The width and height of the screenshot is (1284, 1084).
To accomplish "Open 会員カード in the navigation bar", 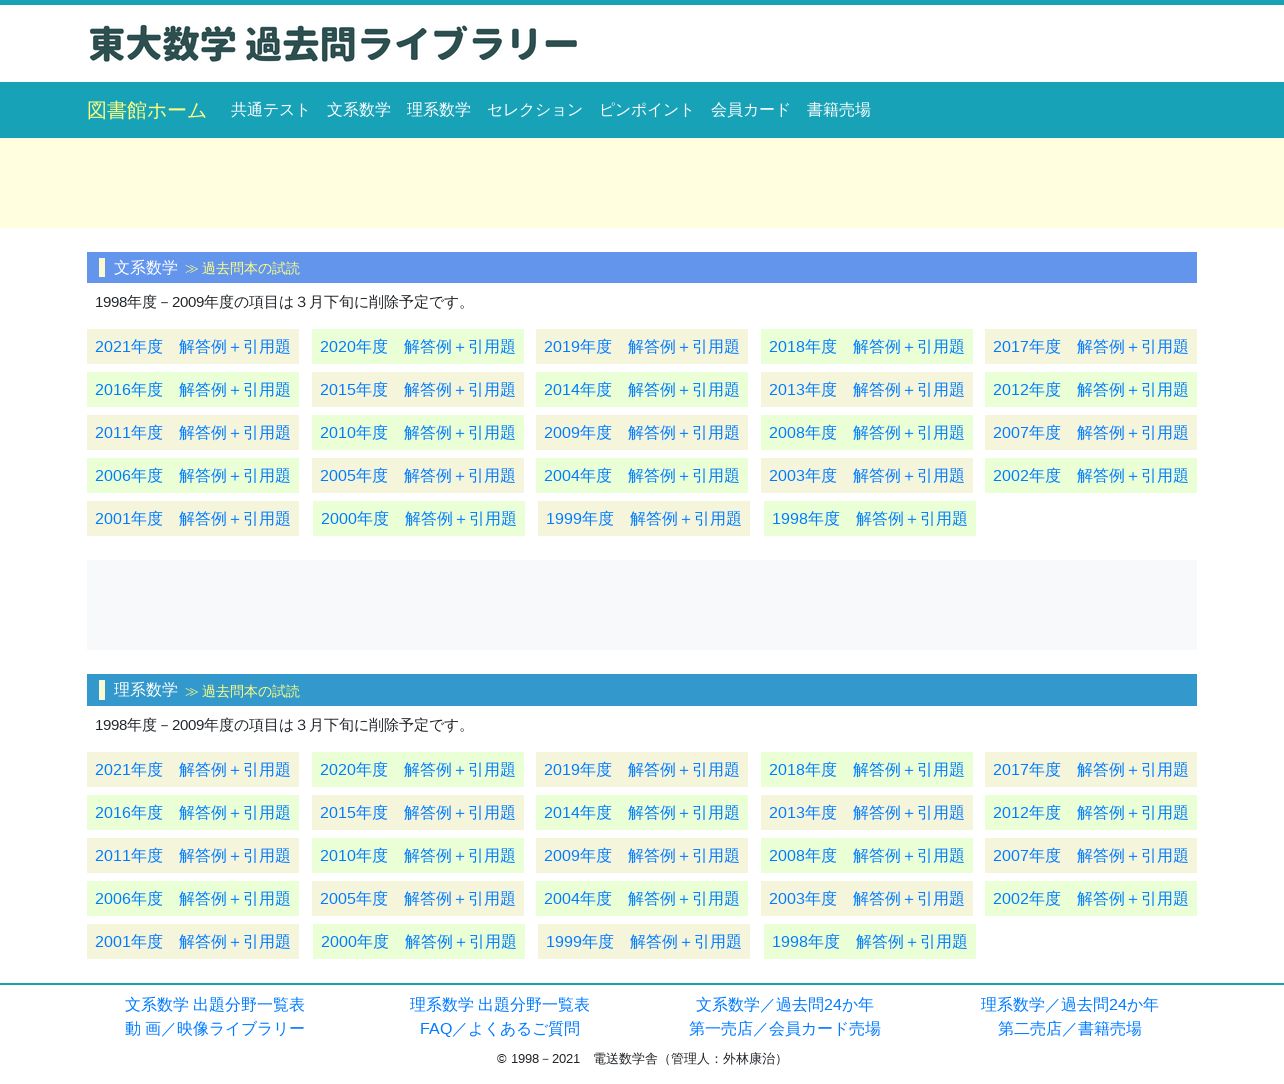I will pos(750,110).
